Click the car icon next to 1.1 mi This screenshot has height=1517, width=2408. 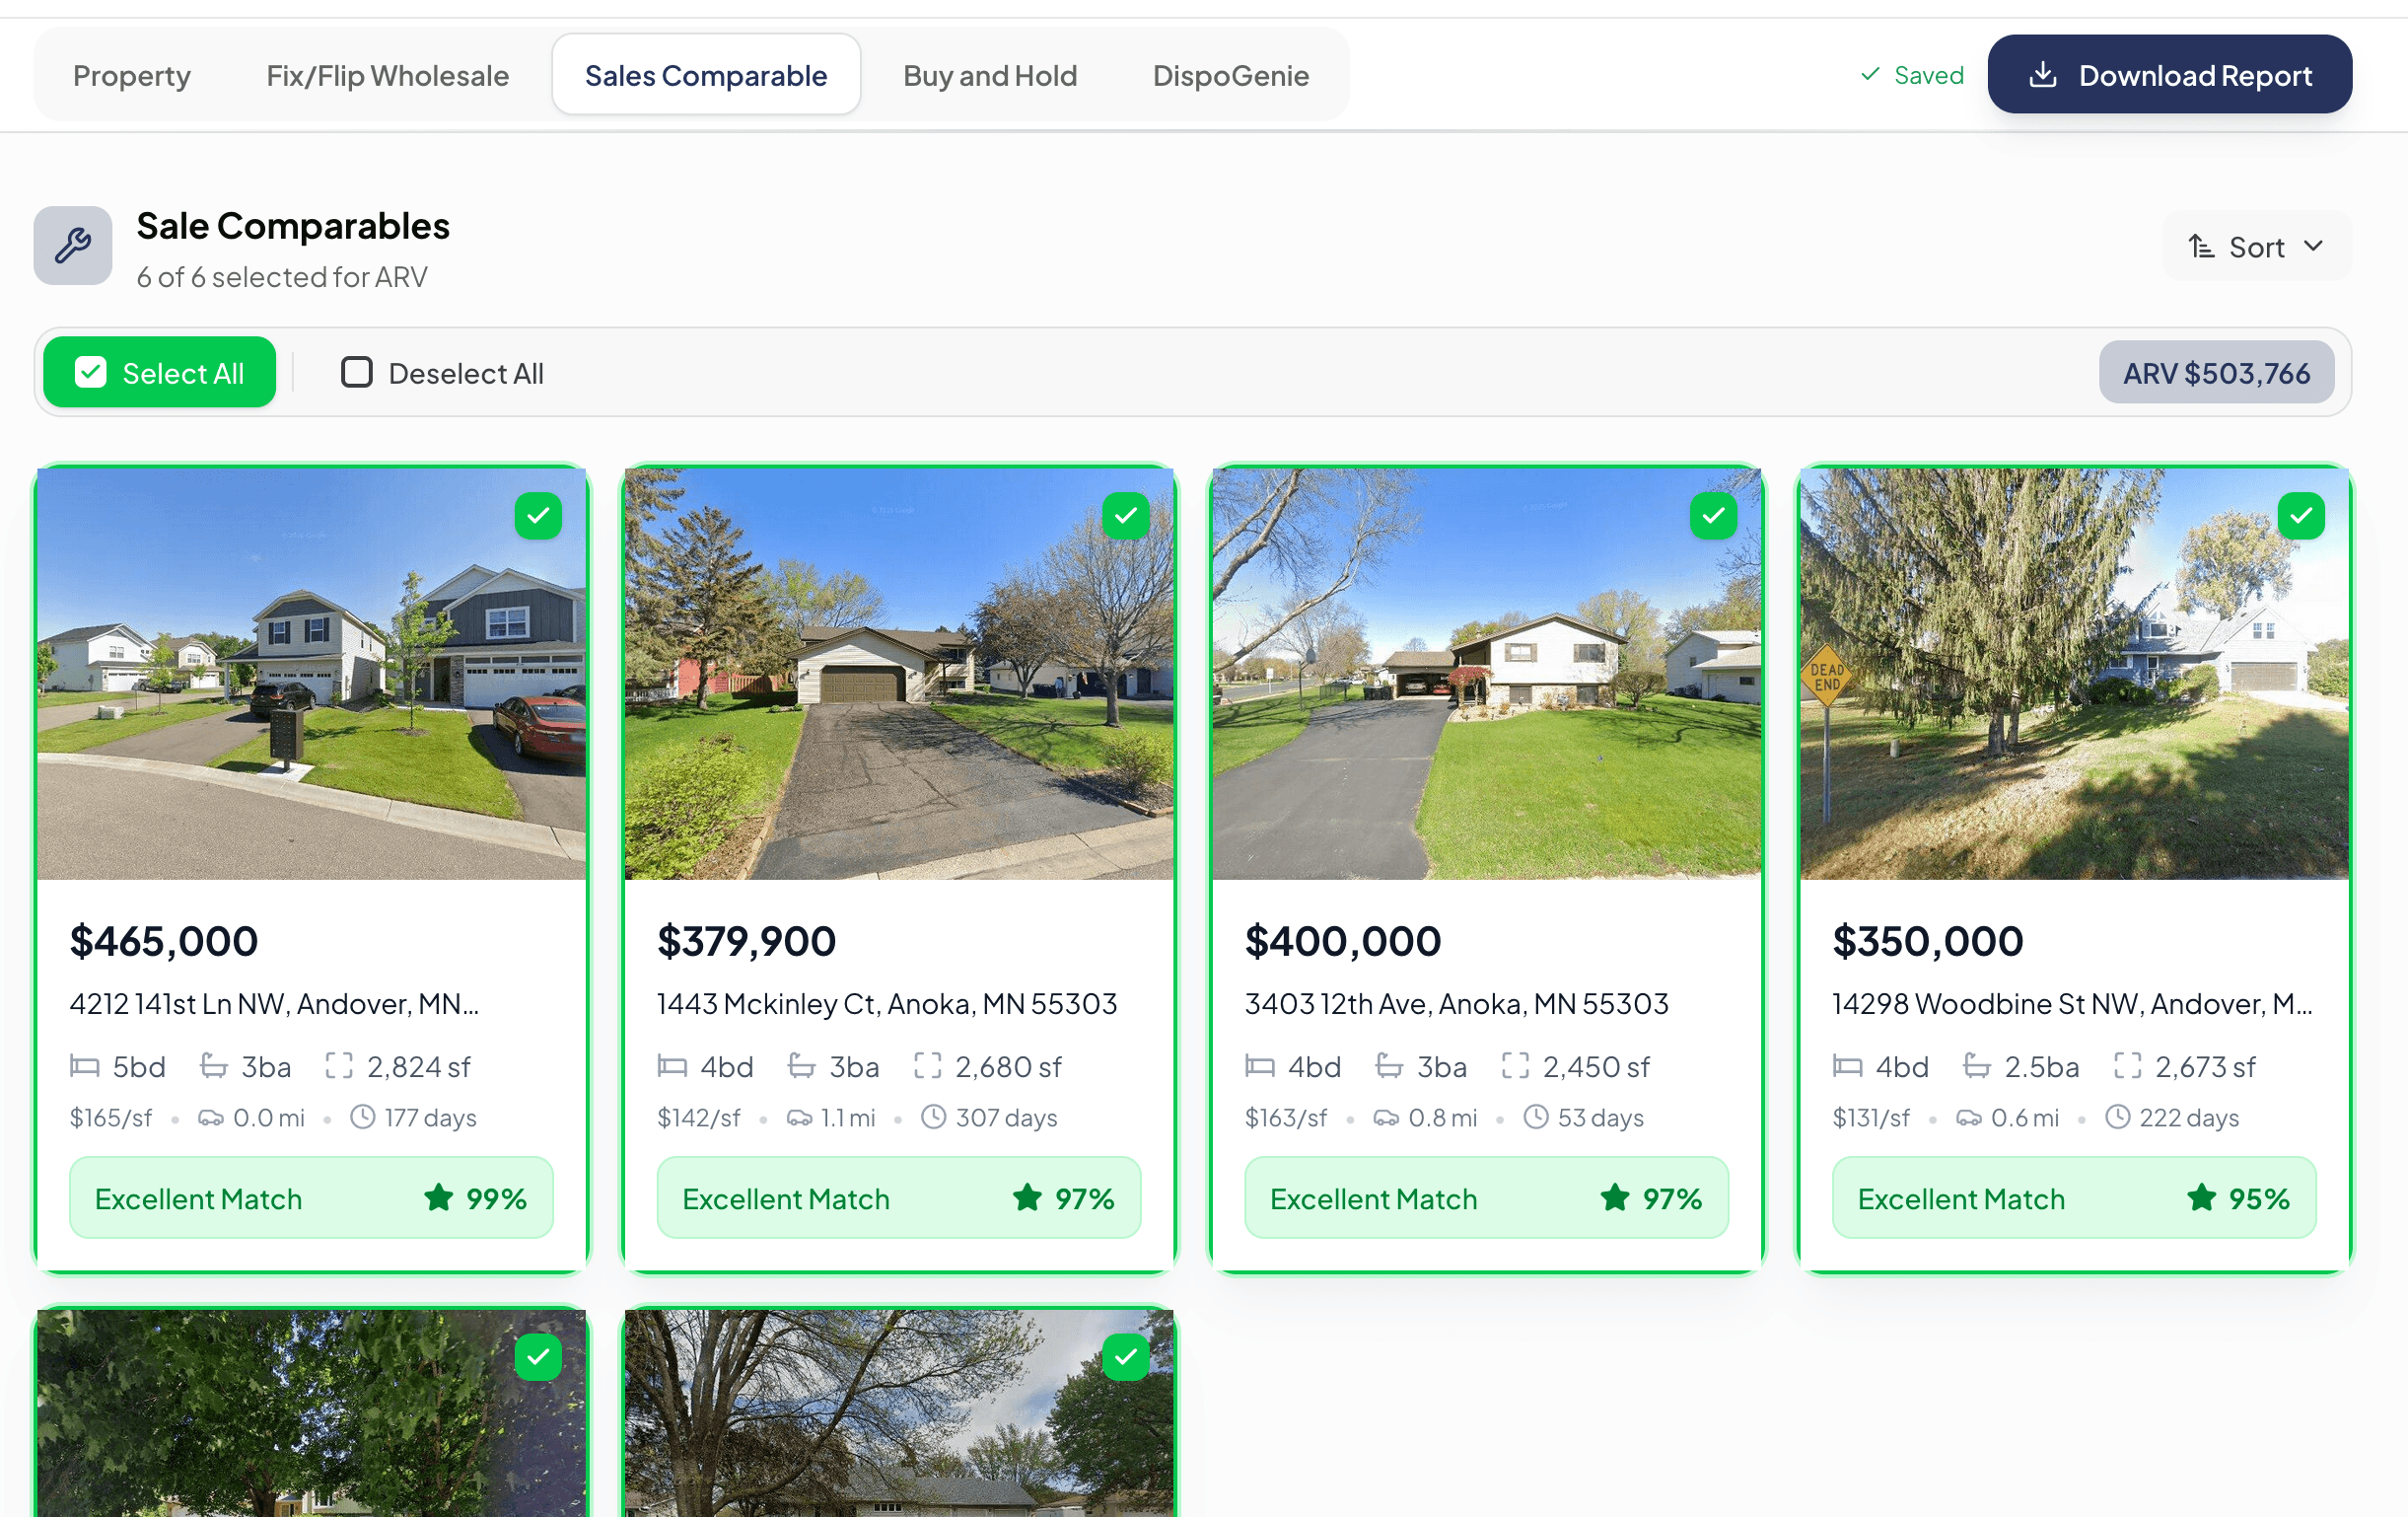coord(799,1118)
